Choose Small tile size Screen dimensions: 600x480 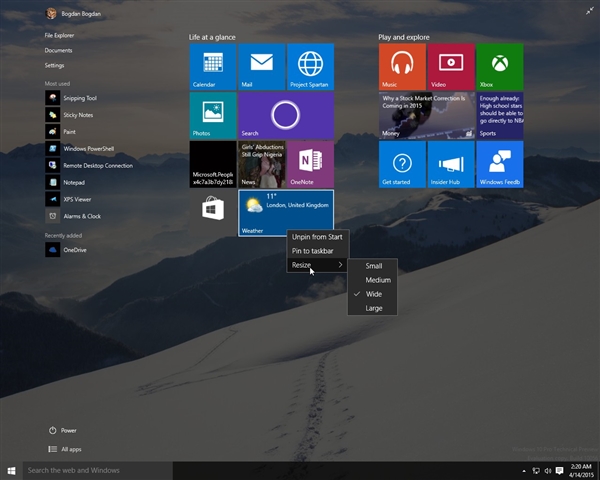click(x=374, y=266)
